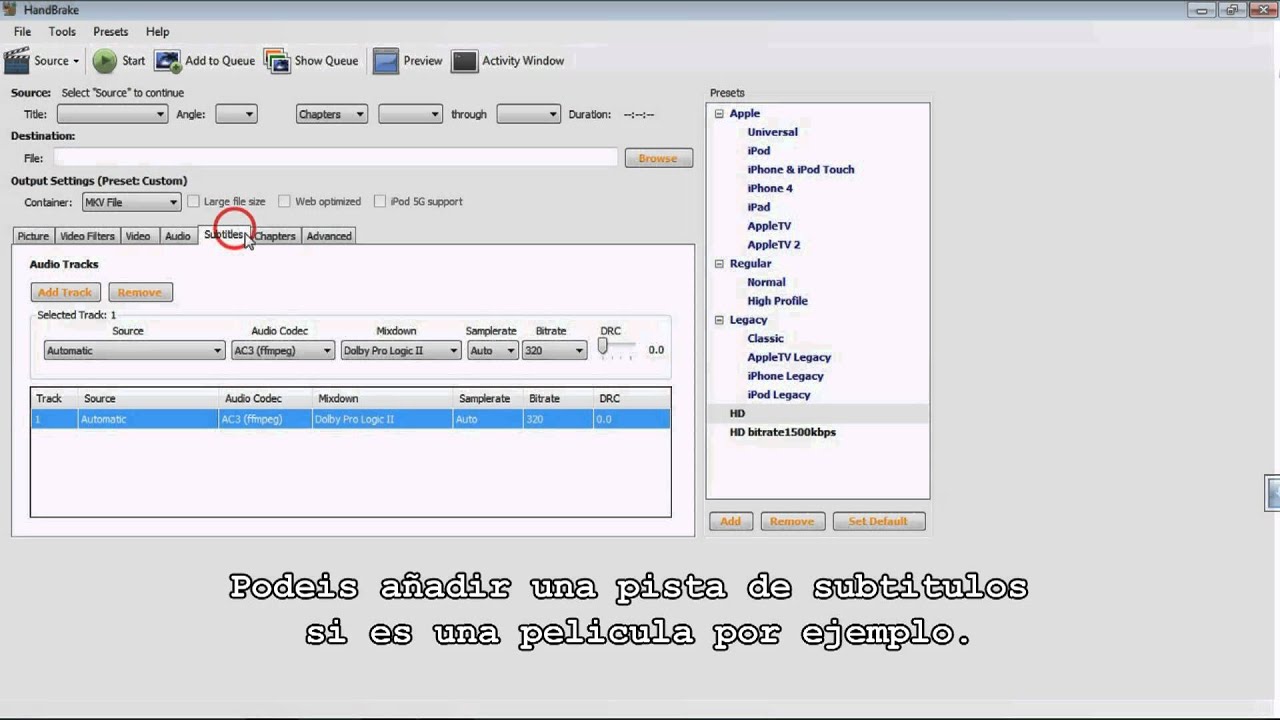The height and width of the screenshot is (720, 1280).
Task: Click the Add Track button
Action: 64,292
